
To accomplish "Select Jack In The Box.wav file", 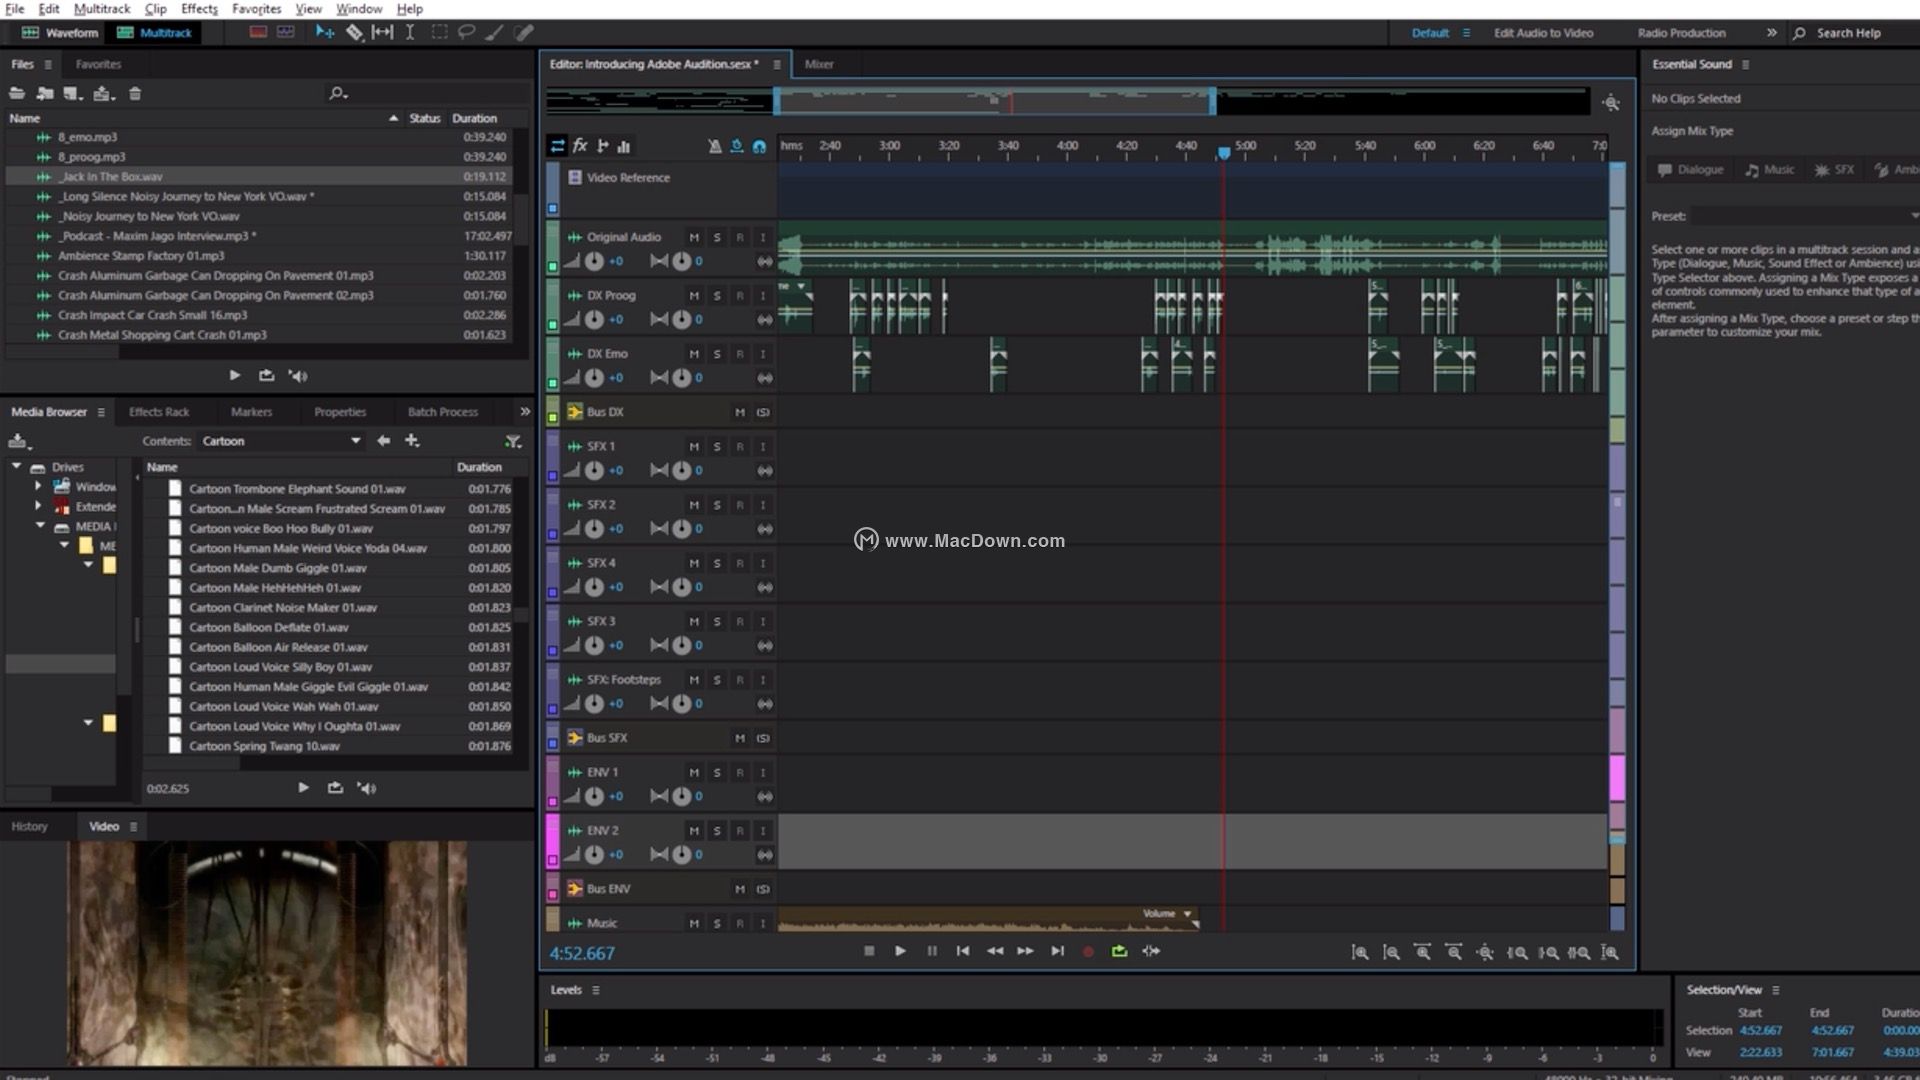I will pyautogui.click(x=110, y=177).
